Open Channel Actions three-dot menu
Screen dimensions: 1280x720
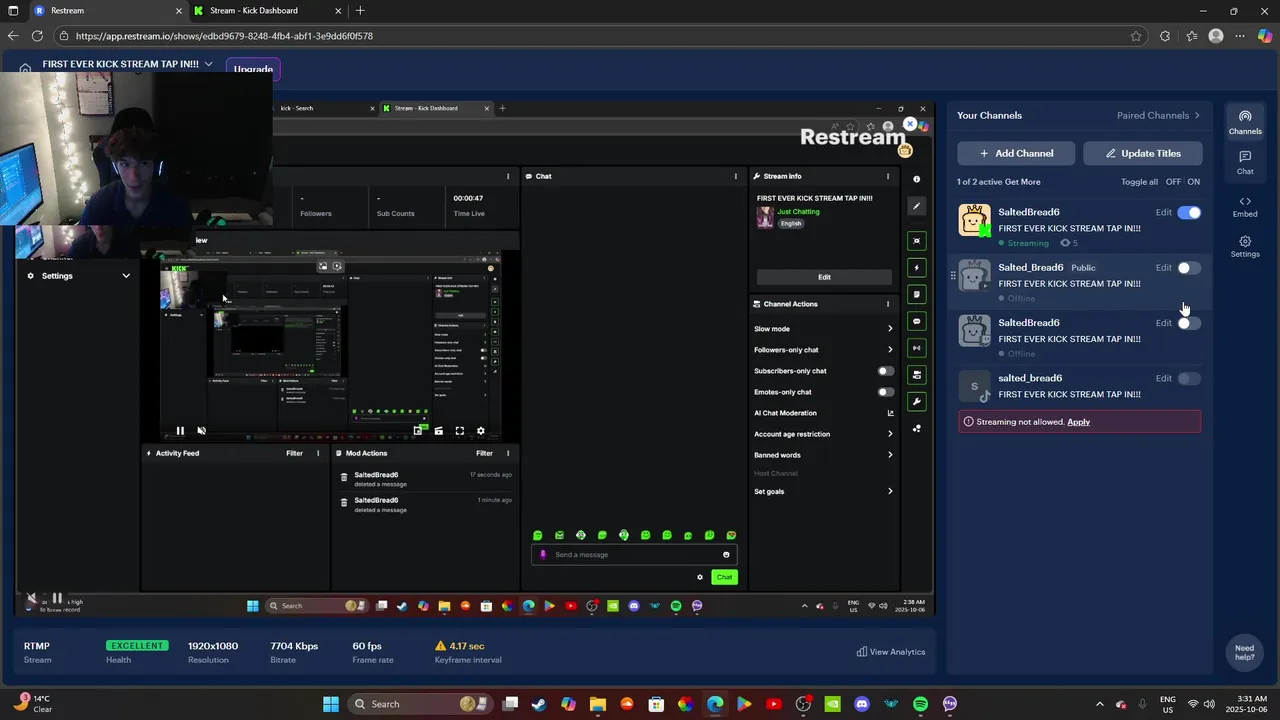click(x=887, y=304)
